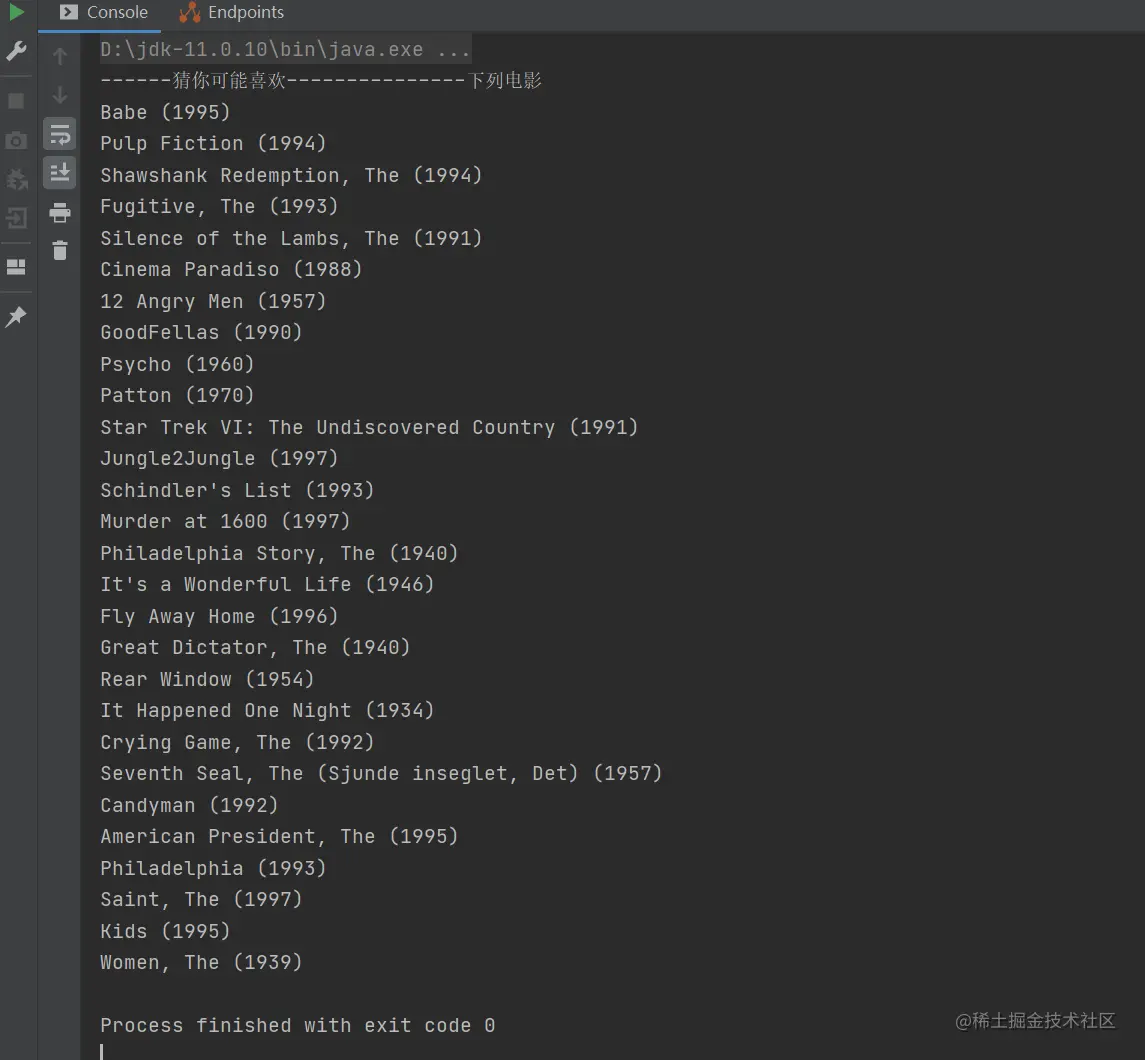The image size is (1145, 1060).
Task: Click 'Silence of the Lambs, The (1991)'
Action: coord(291,239)
